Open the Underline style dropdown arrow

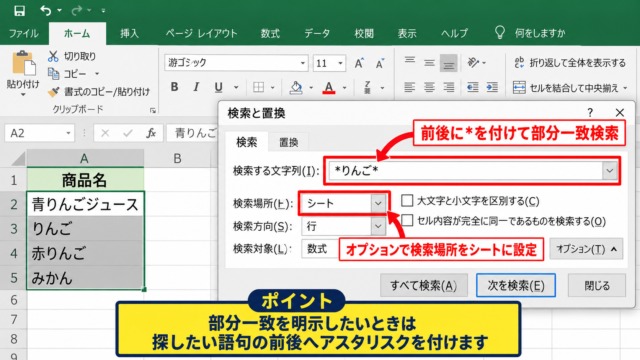[x=236, y=87]
